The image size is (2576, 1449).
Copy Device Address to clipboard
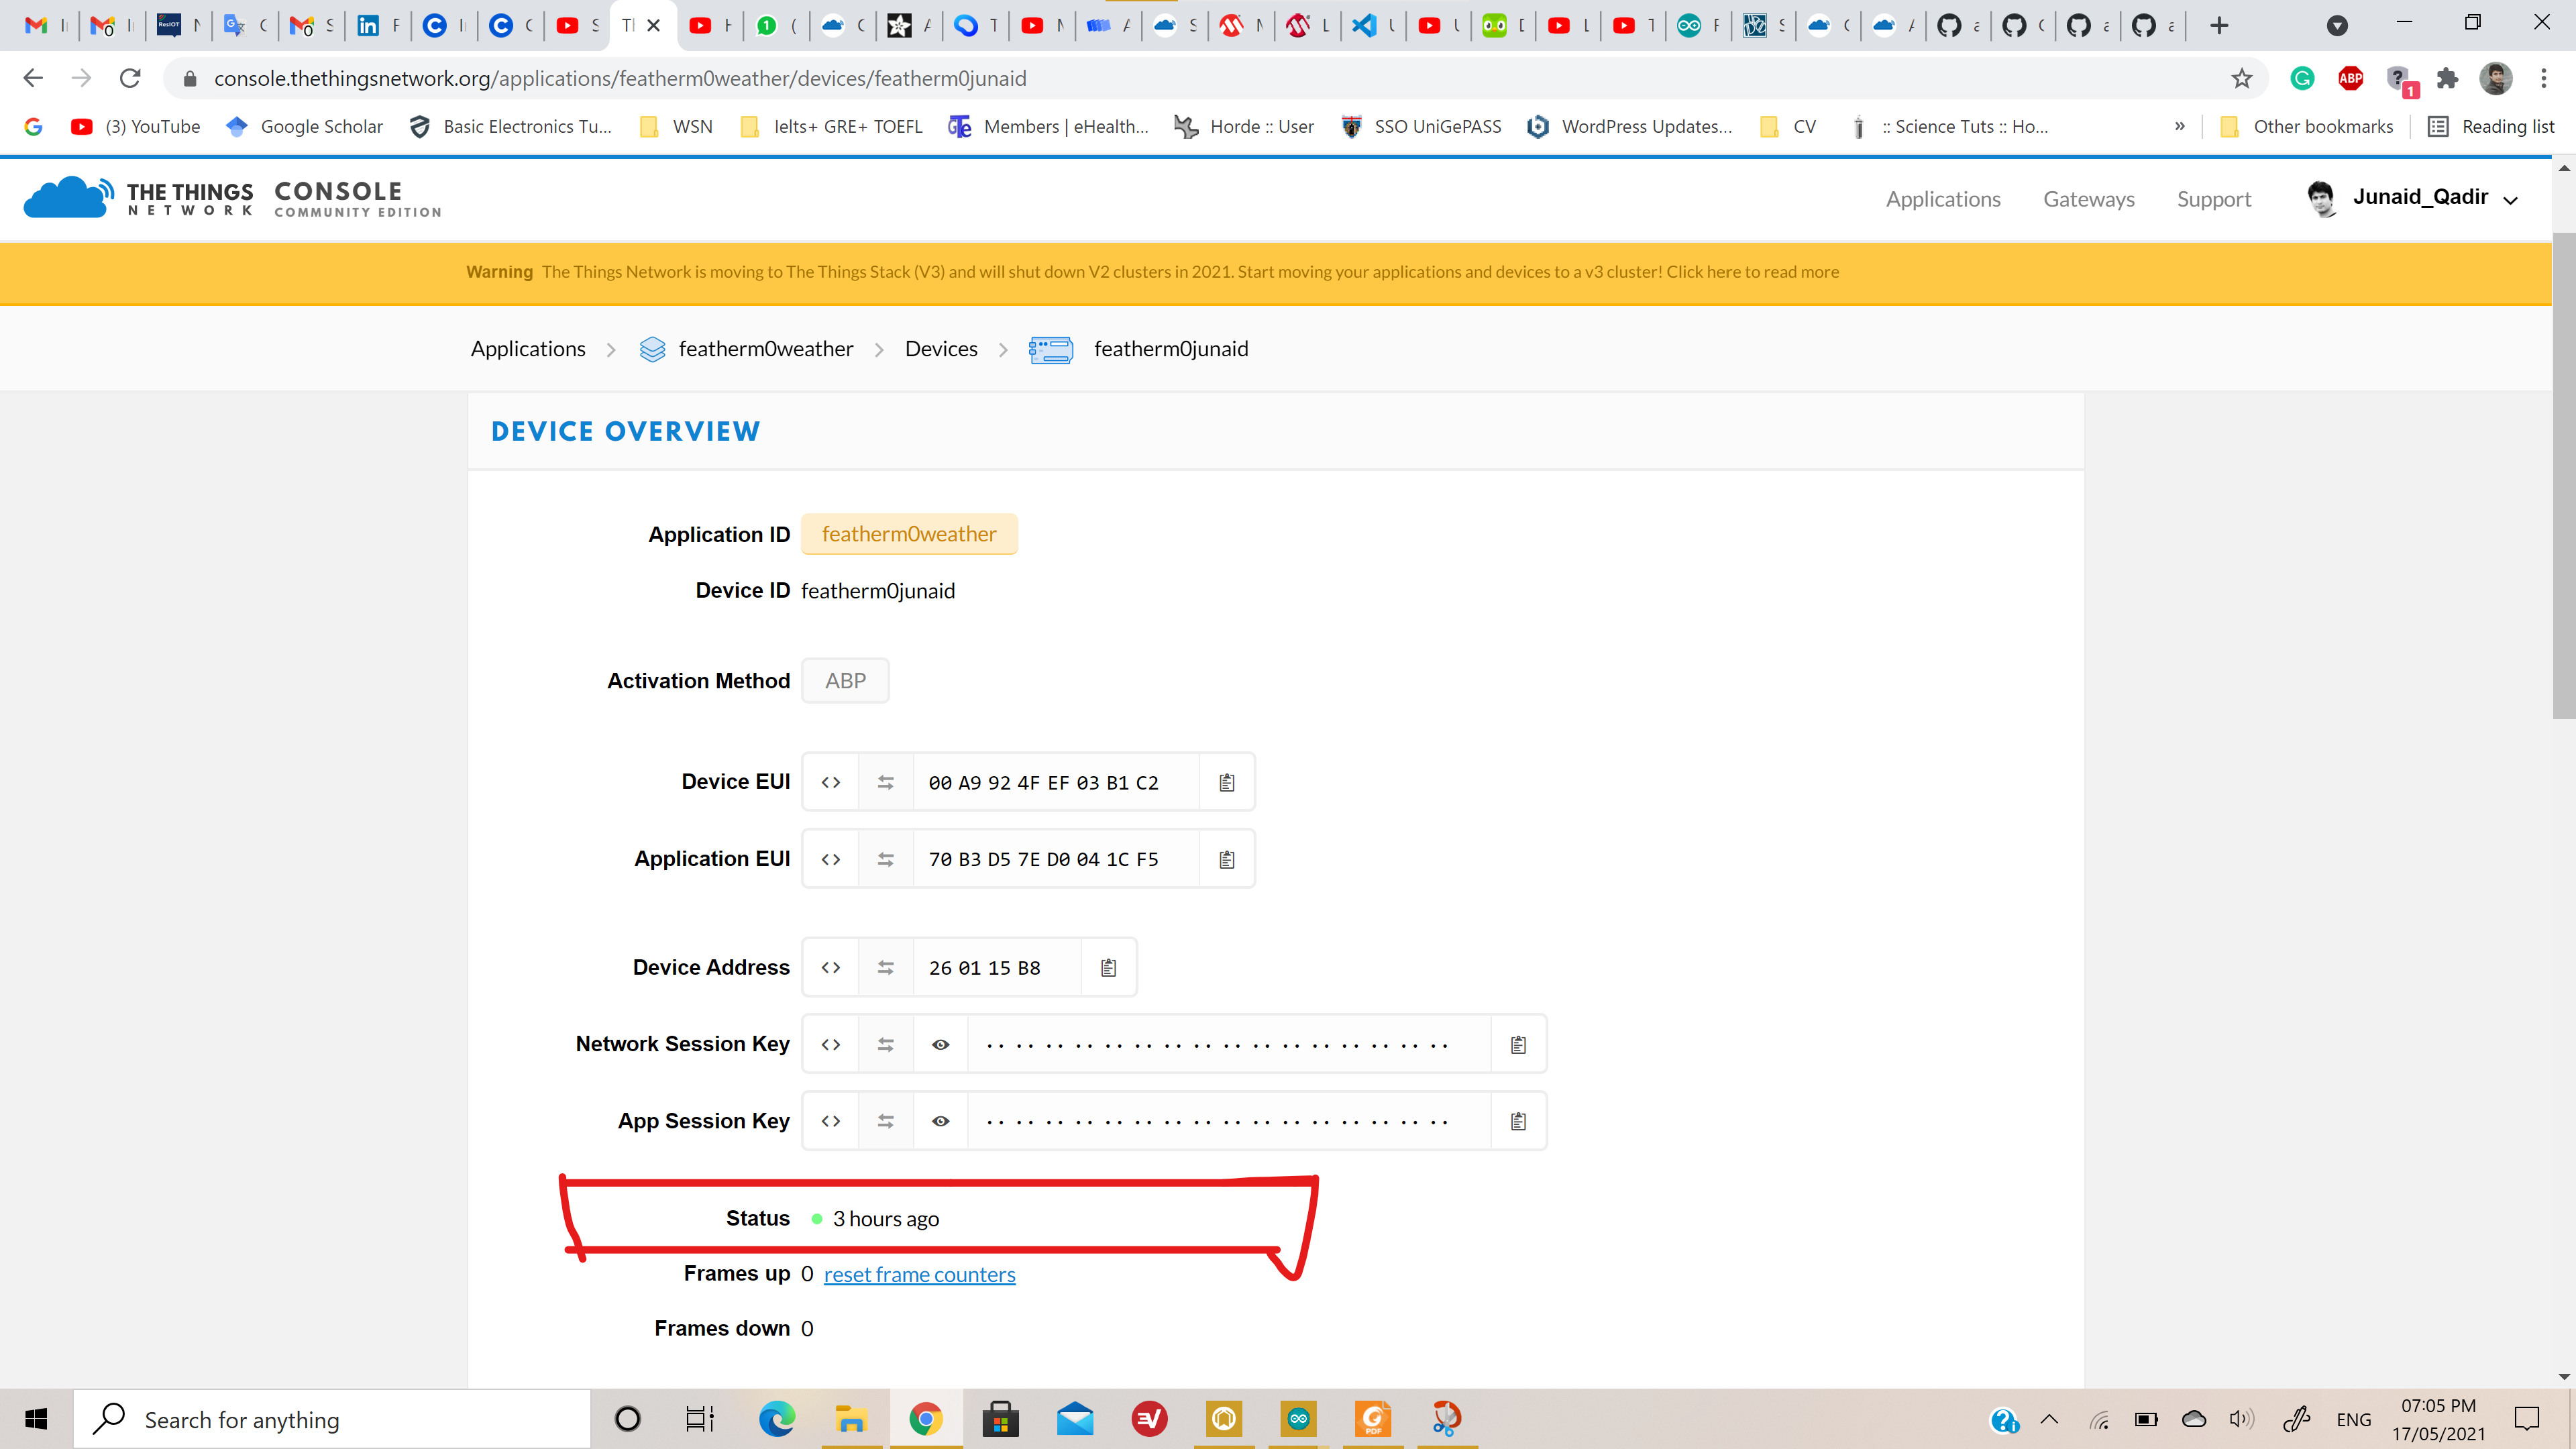pyautogui.click(x=1108, y=967)
